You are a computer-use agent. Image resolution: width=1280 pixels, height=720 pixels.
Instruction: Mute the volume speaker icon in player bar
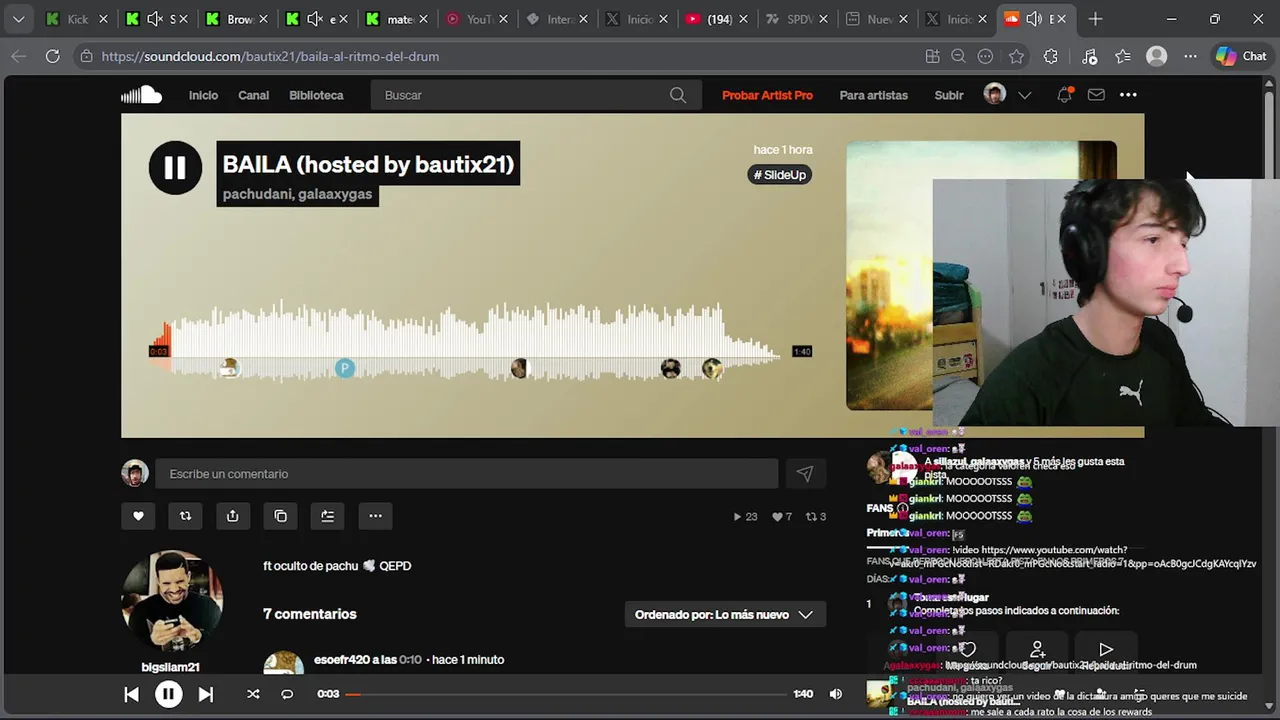click(x=836, y=694)
